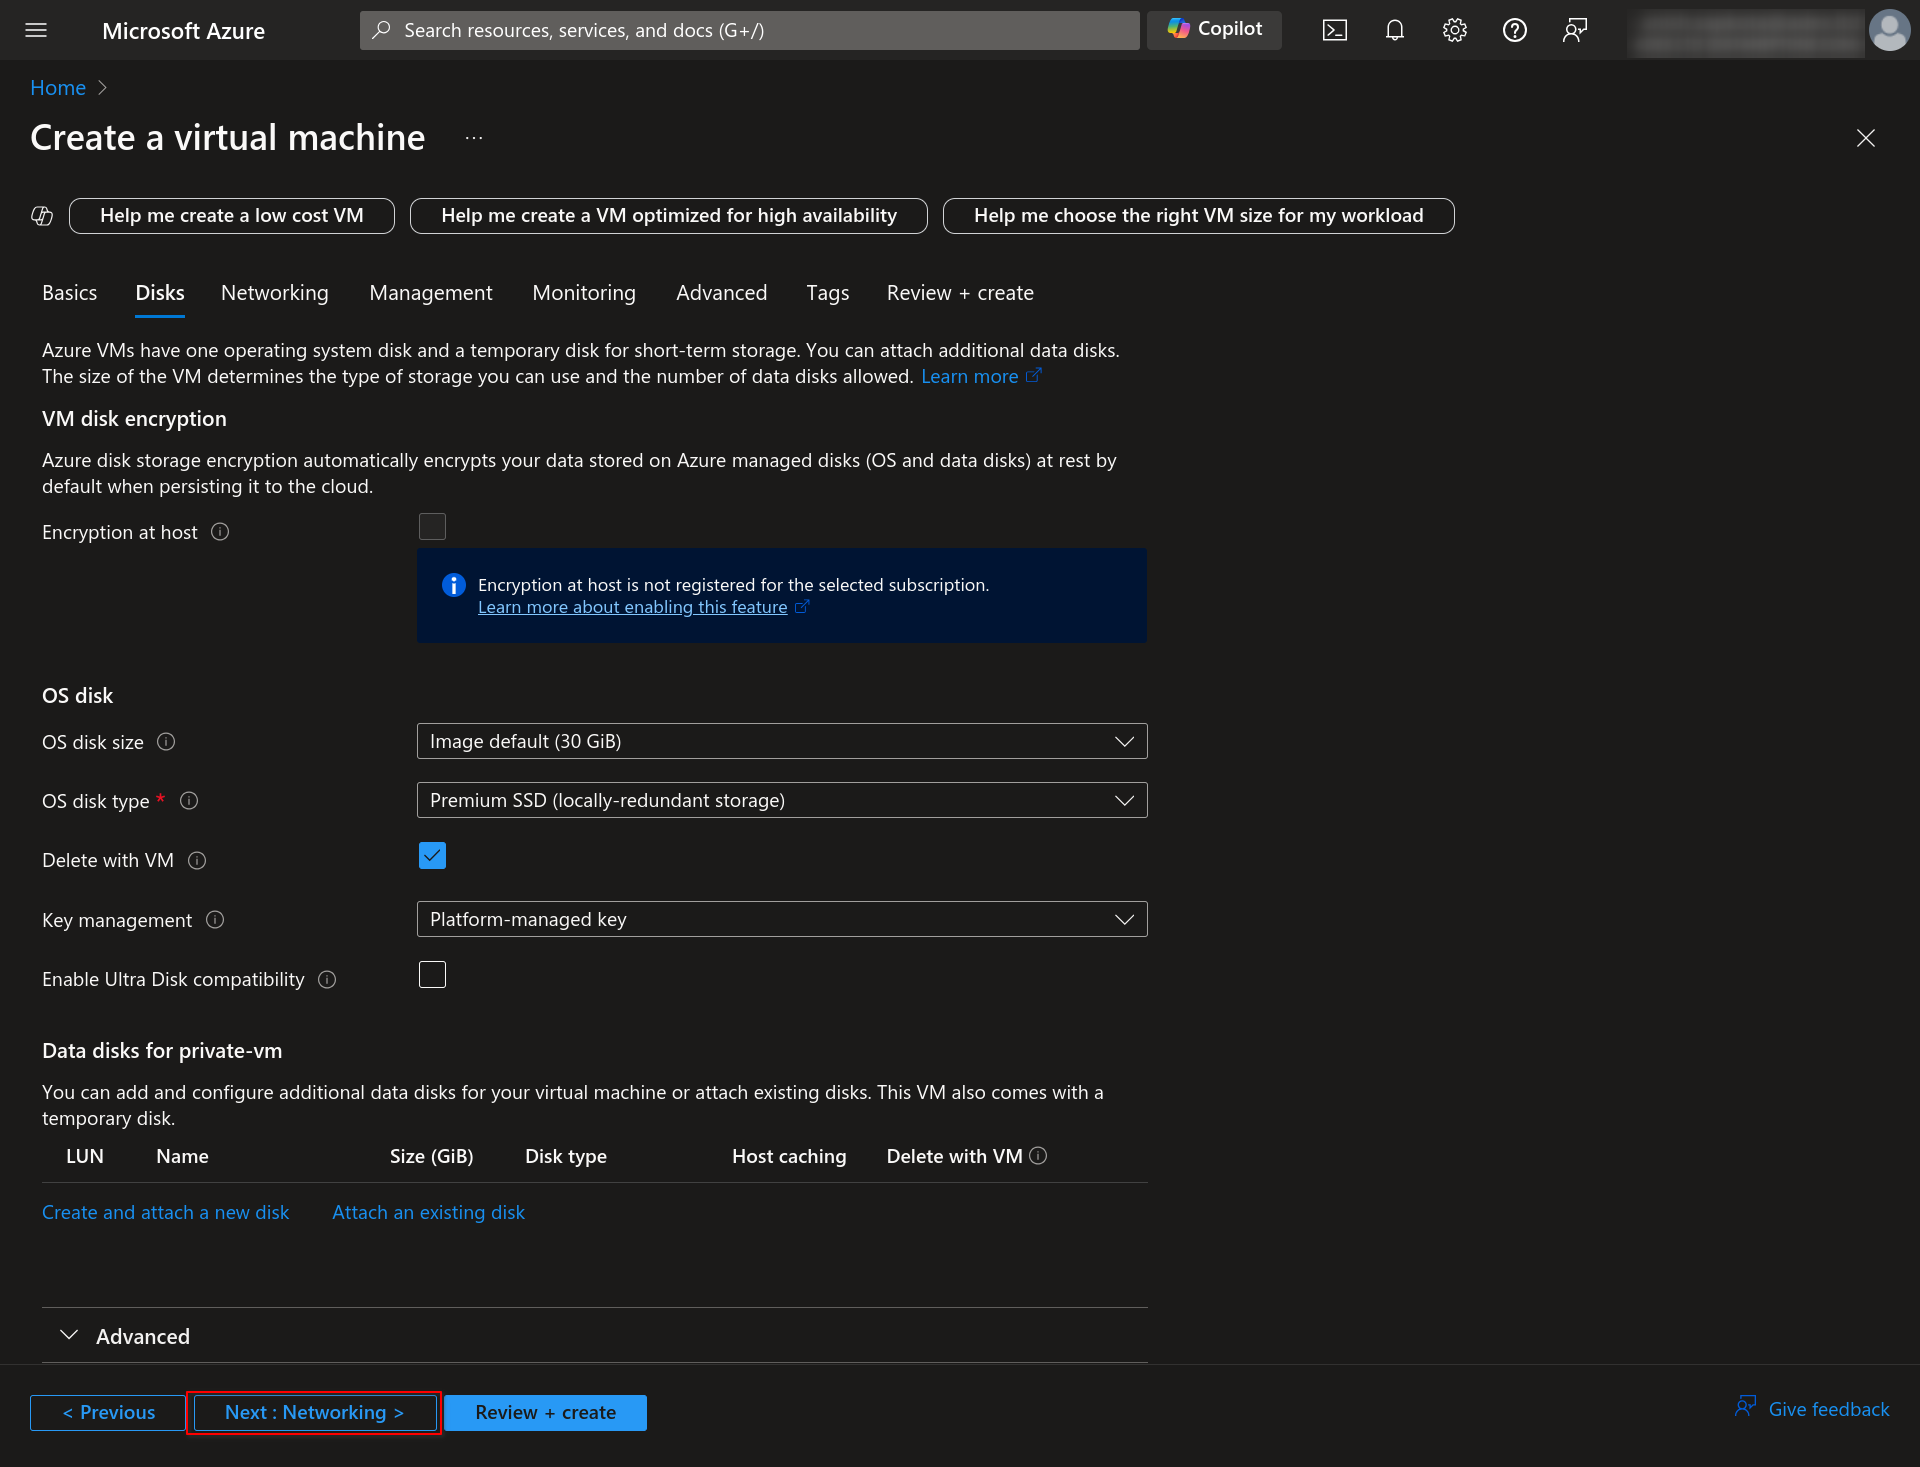Open Copilot in Azure
Image resolution: width=1920 pixels, height=1467 pixels.
[1213, 29]
